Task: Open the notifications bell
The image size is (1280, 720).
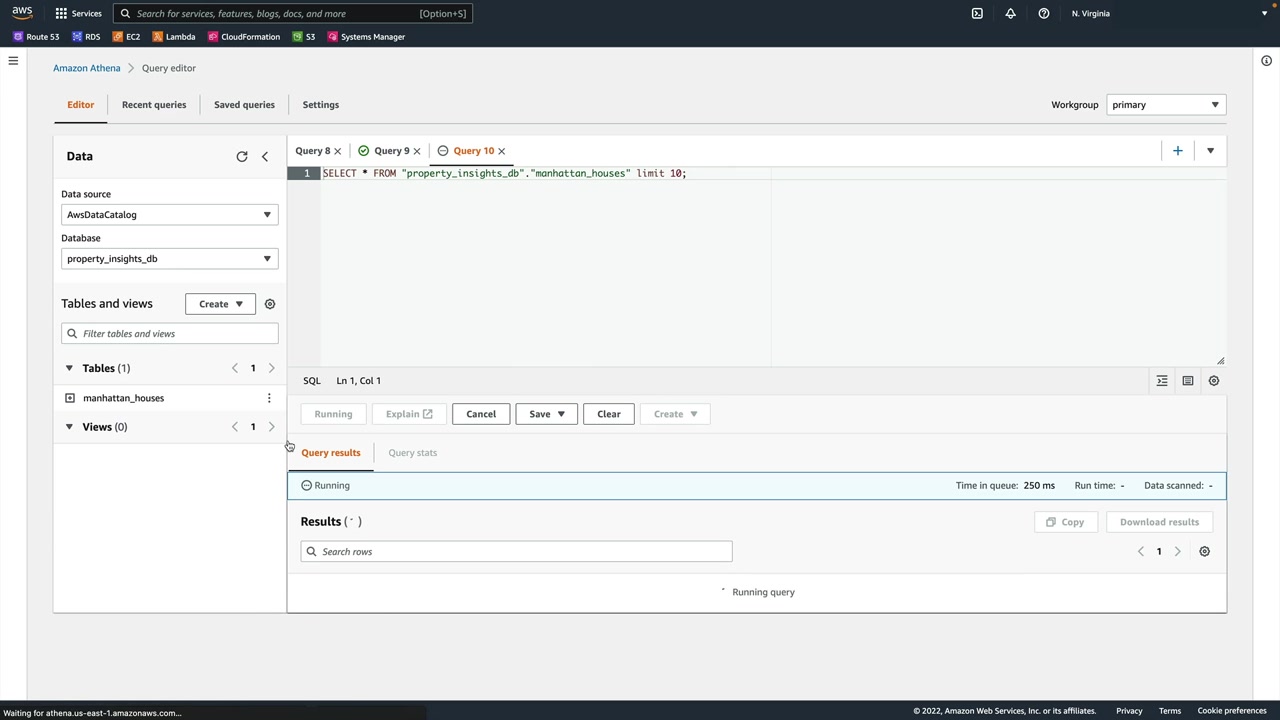Action: click(1010, 13)
